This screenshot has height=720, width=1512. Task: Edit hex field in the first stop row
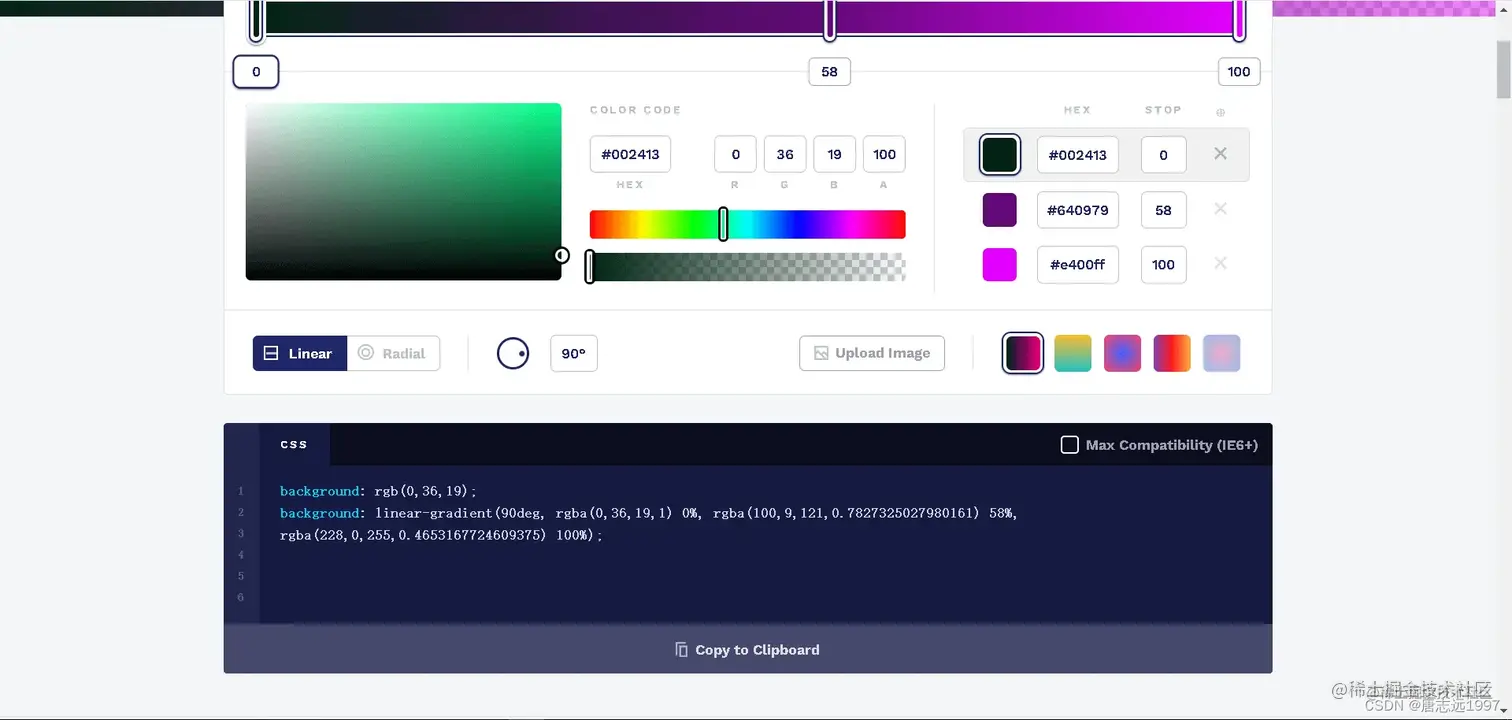point(1077,155)
